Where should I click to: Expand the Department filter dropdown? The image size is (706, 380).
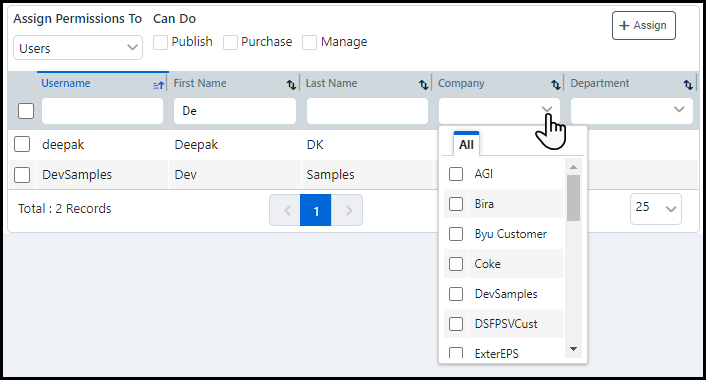(x=632, y=110)
